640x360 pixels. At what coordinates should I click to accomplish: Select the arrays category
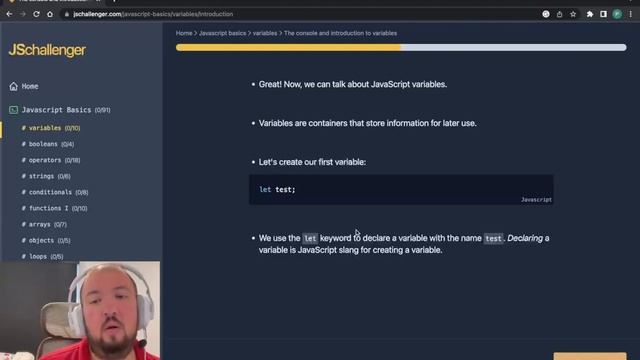pyautogui.click(x=44, y=224)
